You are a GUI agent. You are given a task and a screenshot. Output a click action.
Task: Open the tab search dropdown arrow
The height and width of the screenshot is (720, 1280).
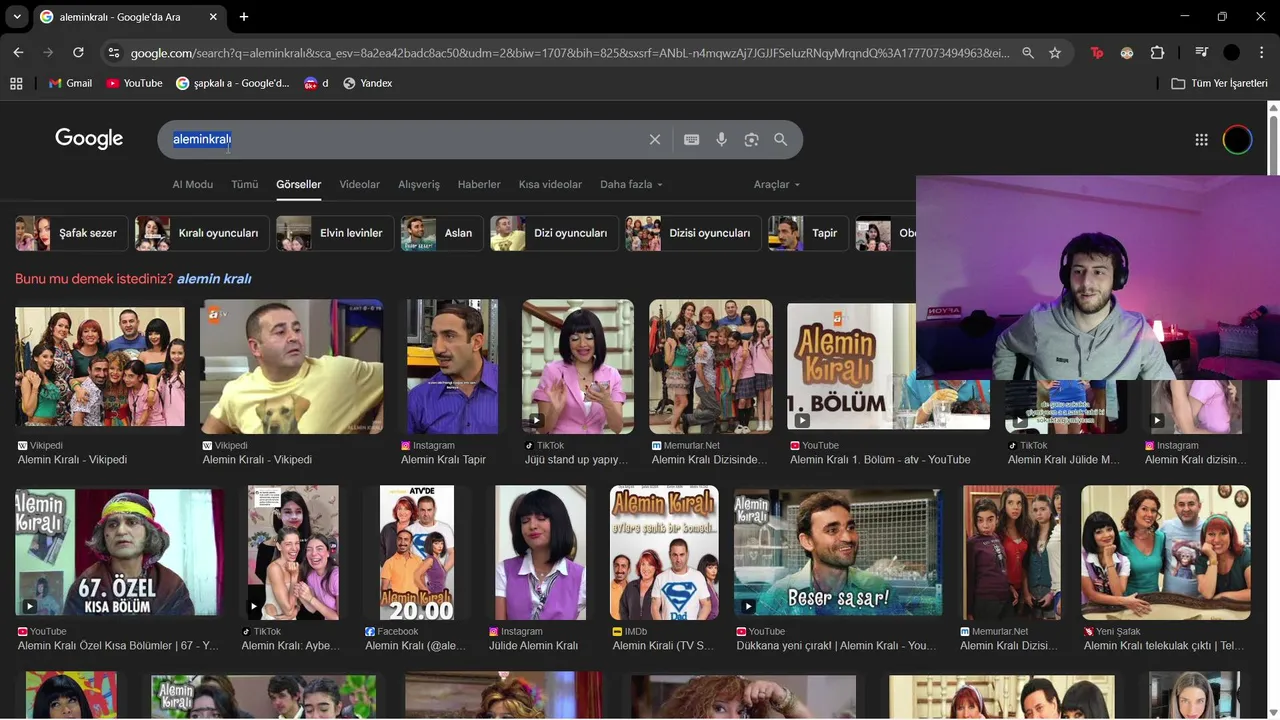17,17
